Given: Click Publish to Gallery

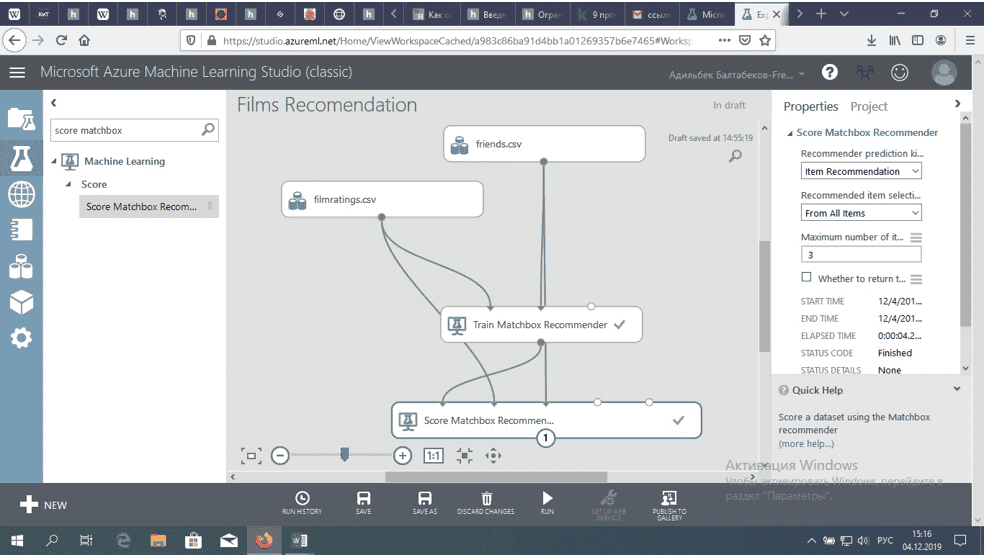Looking at the screenshot, I should 669,505.
